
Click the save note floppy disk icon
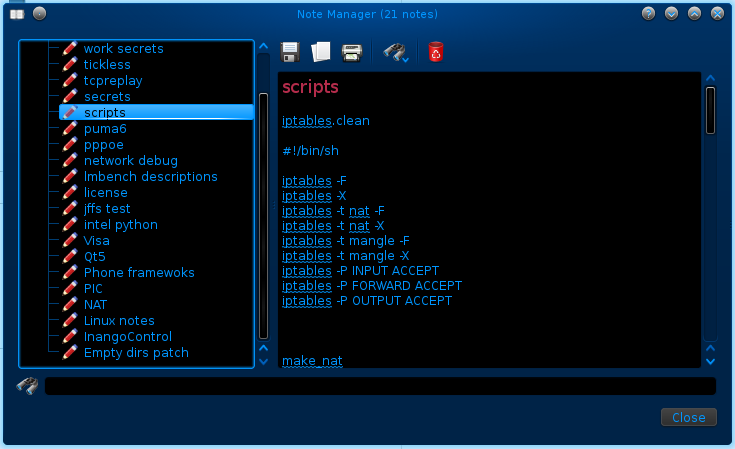pyautogui.click(x=290, y=52)
